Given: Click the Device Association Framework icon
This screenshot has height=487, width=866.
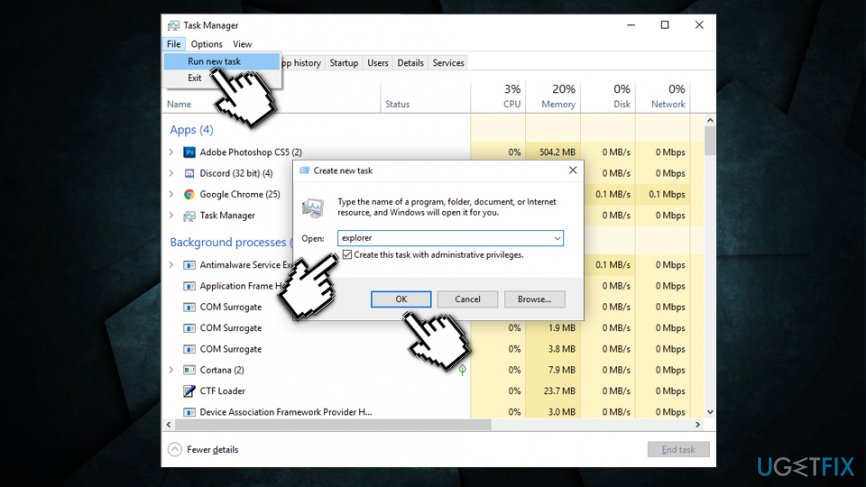Looking at the screenshot, I should [x=189, y=412].
